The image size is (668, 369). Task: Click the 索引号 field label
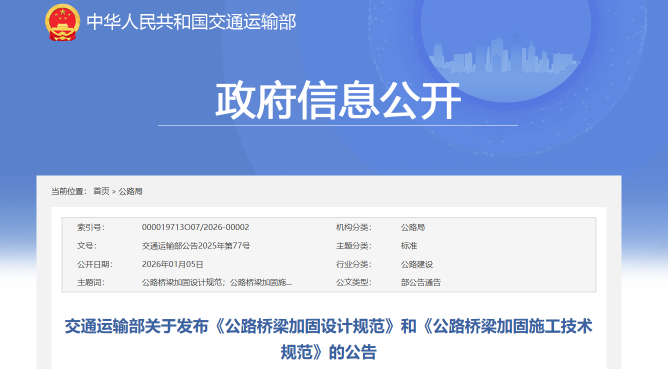pos(91,227)
